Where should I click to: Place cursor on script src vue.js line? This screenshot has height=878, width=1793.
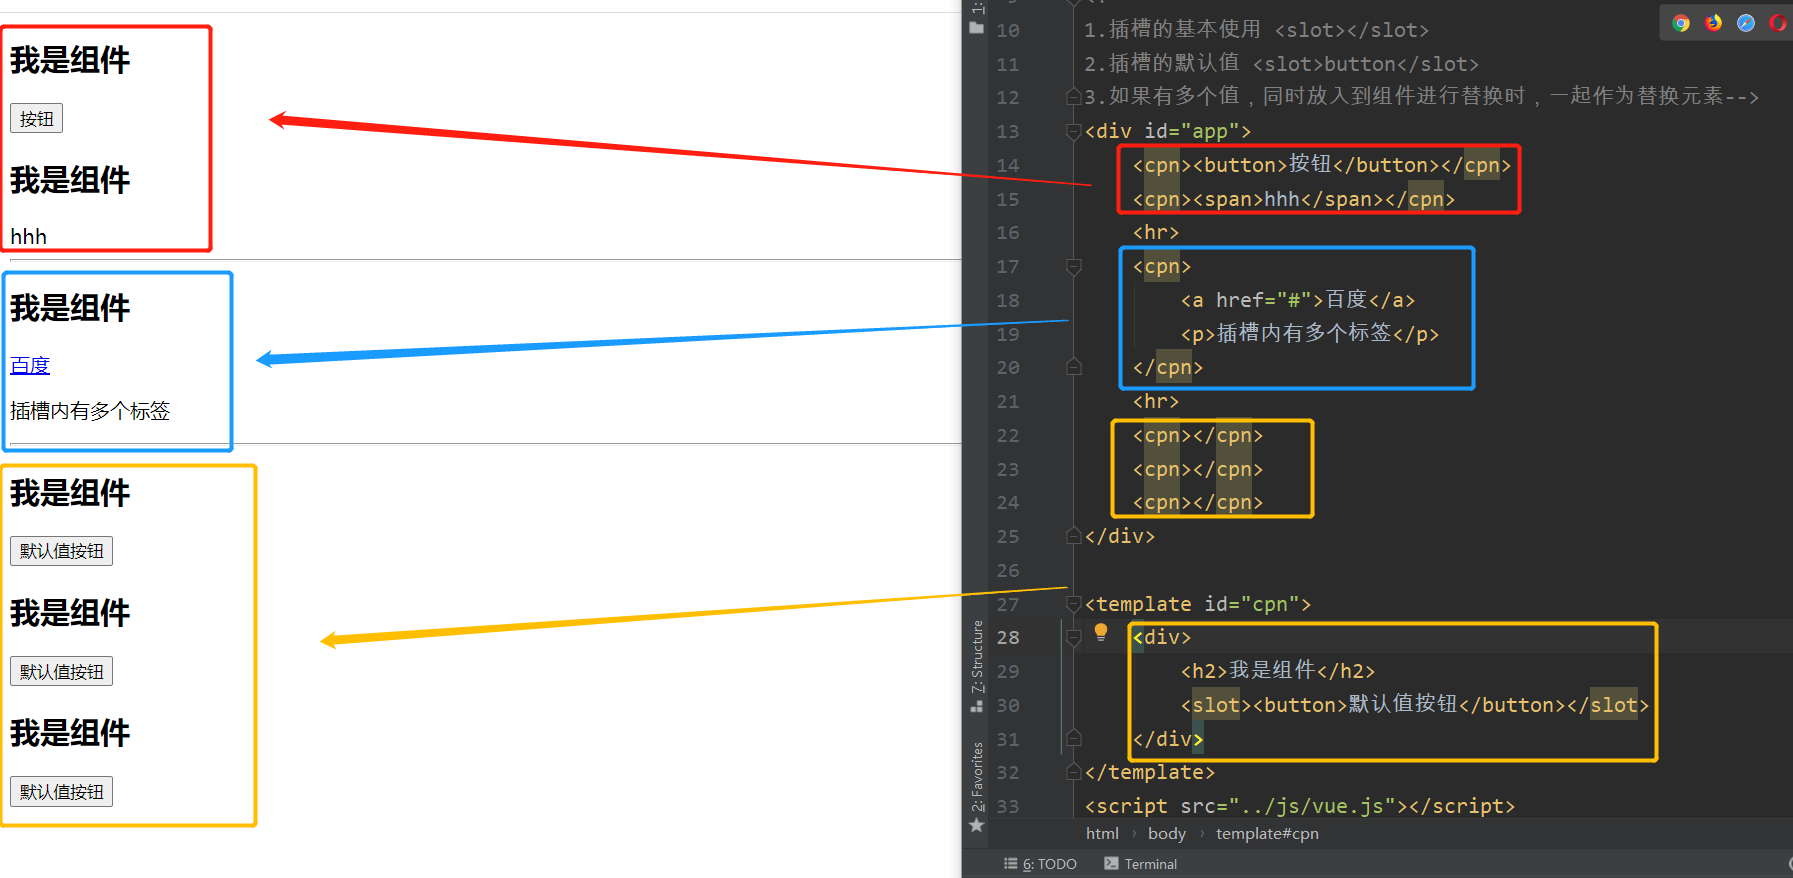[1300, 806]
